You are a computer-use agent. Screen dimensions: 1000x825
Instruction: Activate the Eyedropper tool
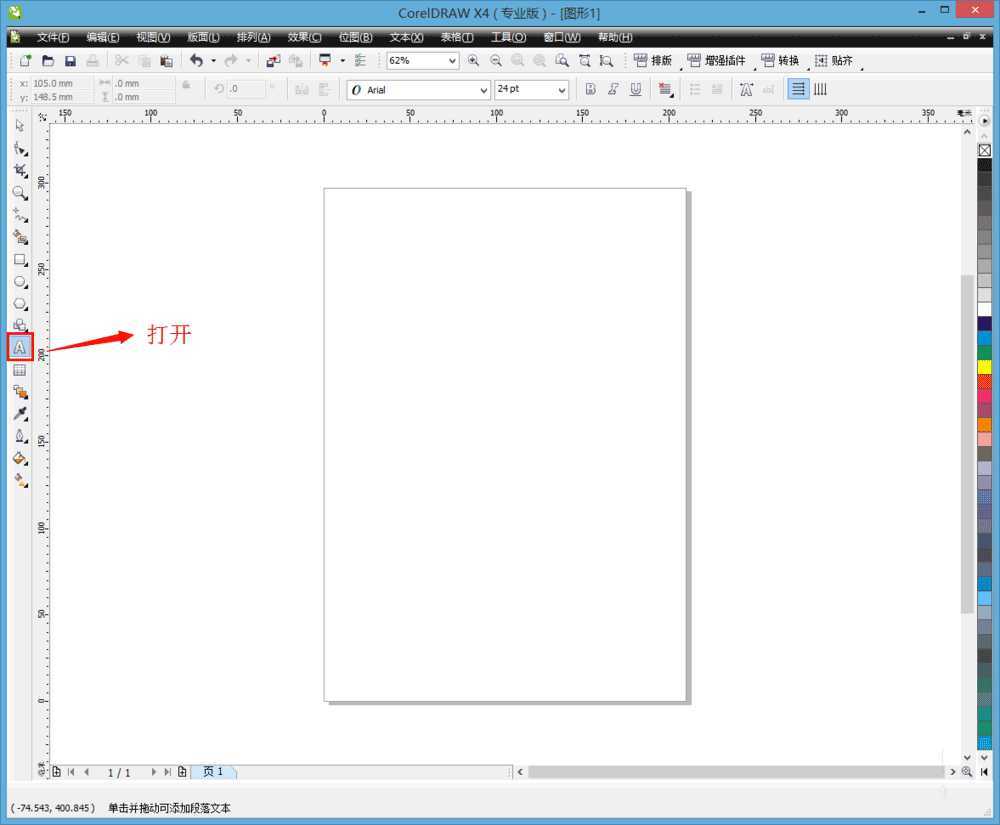pos(19,414)
